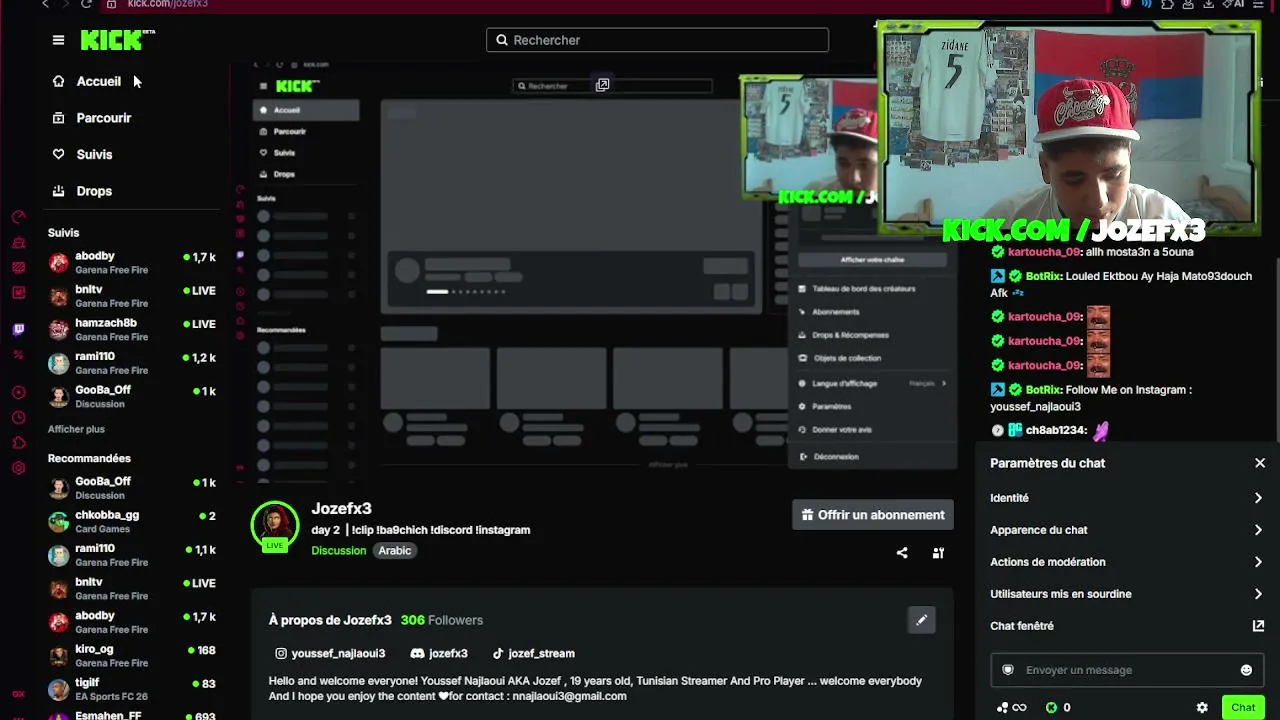Click viewer count 83 beside tigiif
The width and height of the screenshot is (1280, 720).
tap(203, 684)
